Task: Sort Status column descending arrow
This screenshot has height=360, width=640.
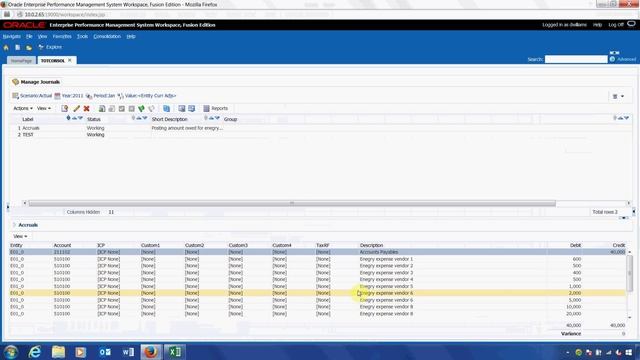Action: coord(144,118)
